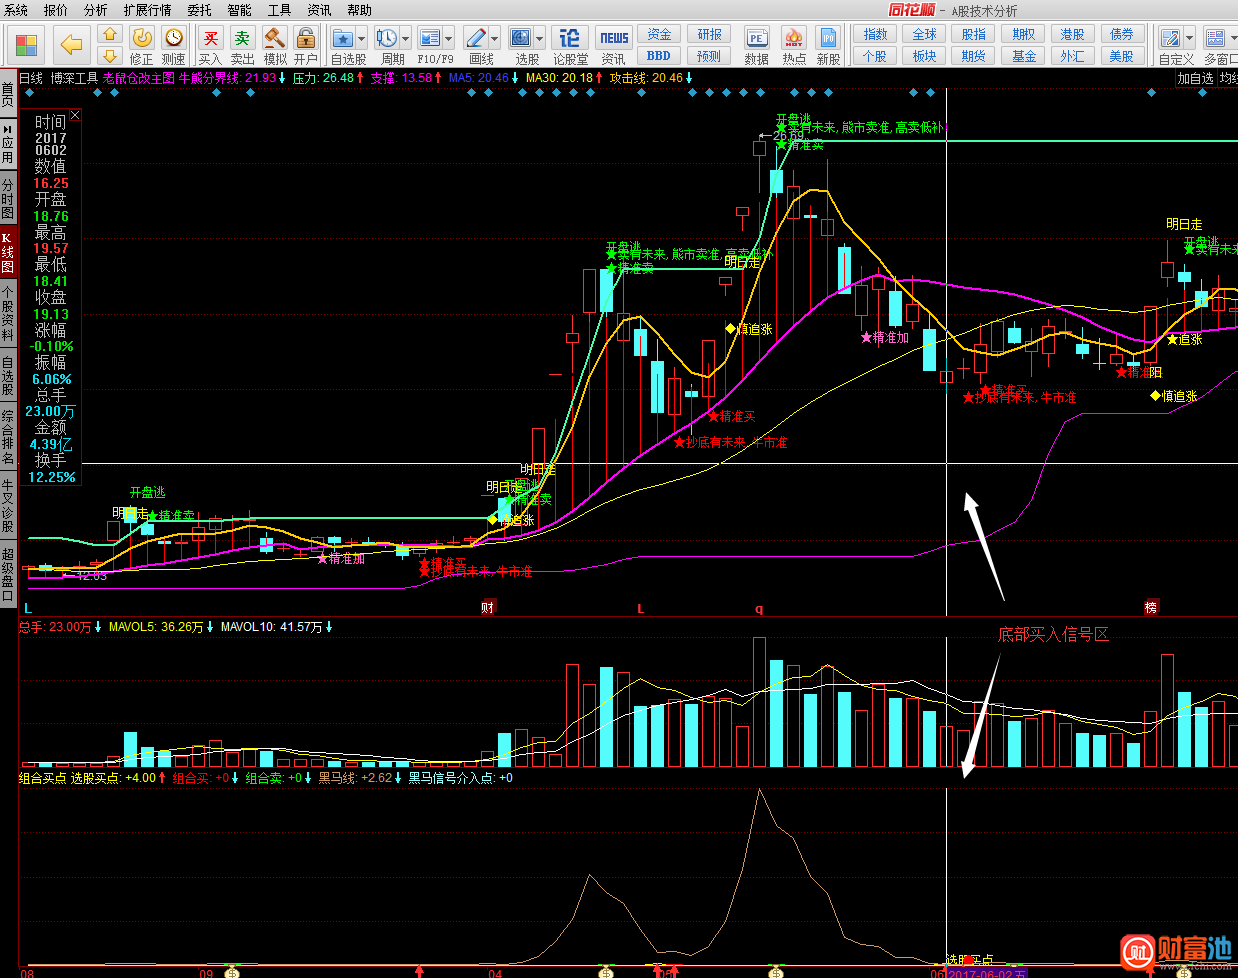Open the 智能 menu
This screenshot has height=978, width=1238.
coord(240,10)
